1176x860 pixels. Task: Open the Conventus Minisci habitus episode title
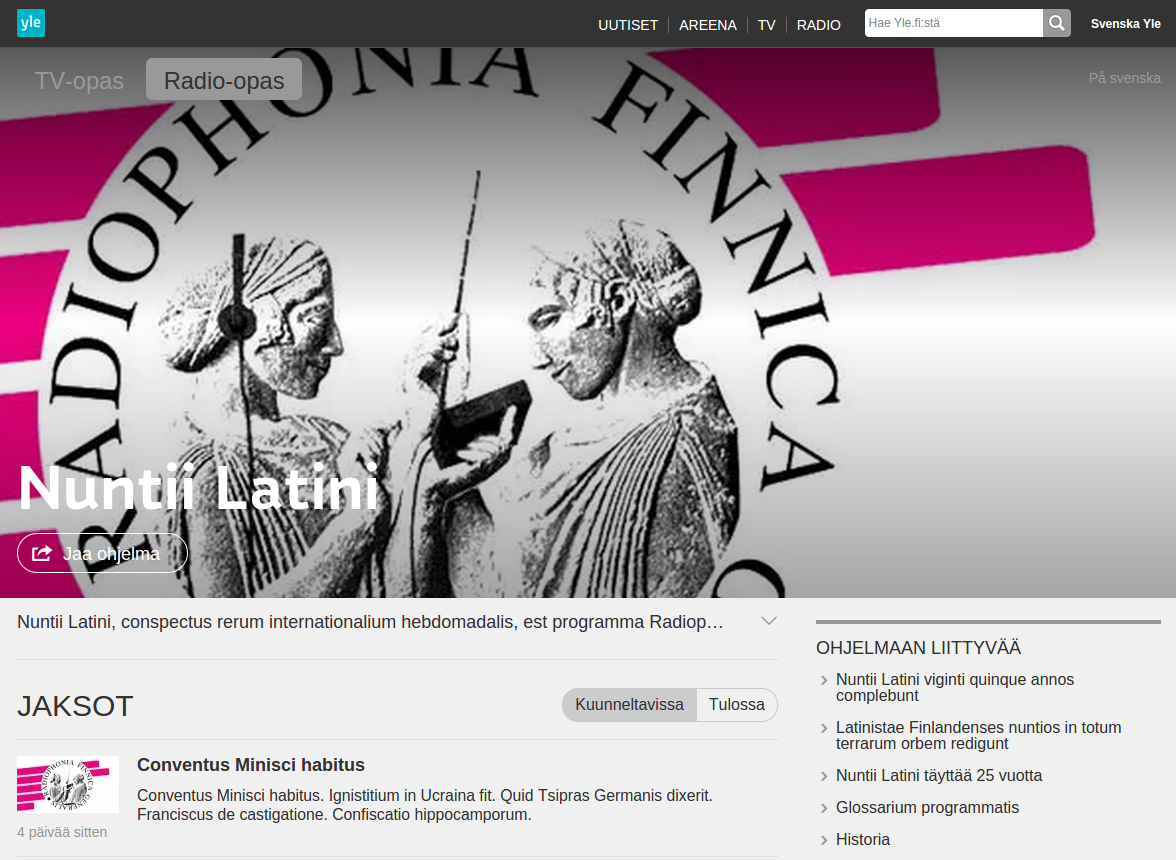tap(250, 765)
